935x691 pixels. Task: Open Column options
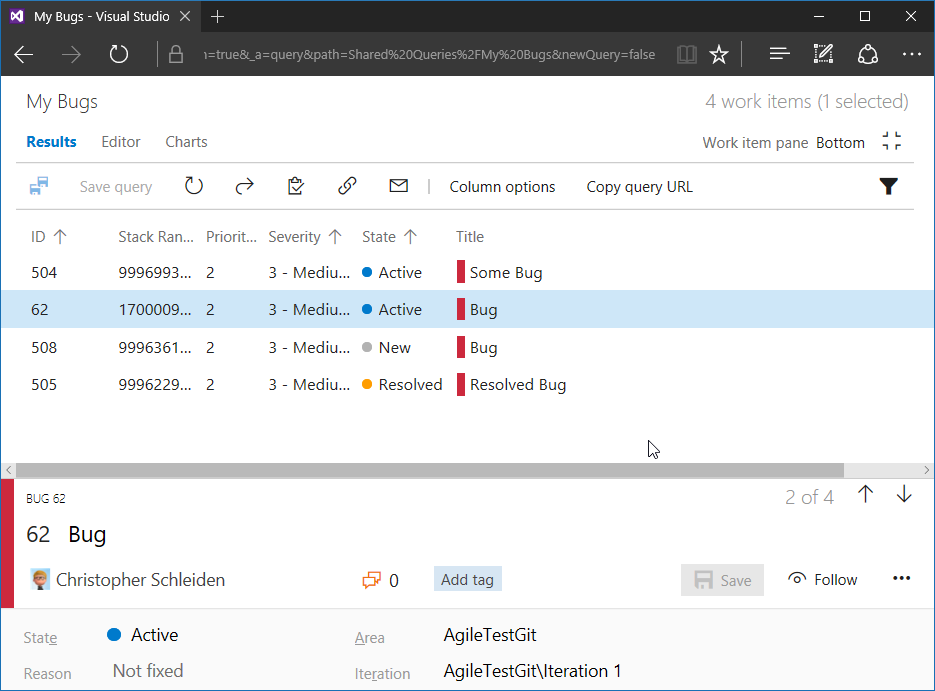(502, 187)
